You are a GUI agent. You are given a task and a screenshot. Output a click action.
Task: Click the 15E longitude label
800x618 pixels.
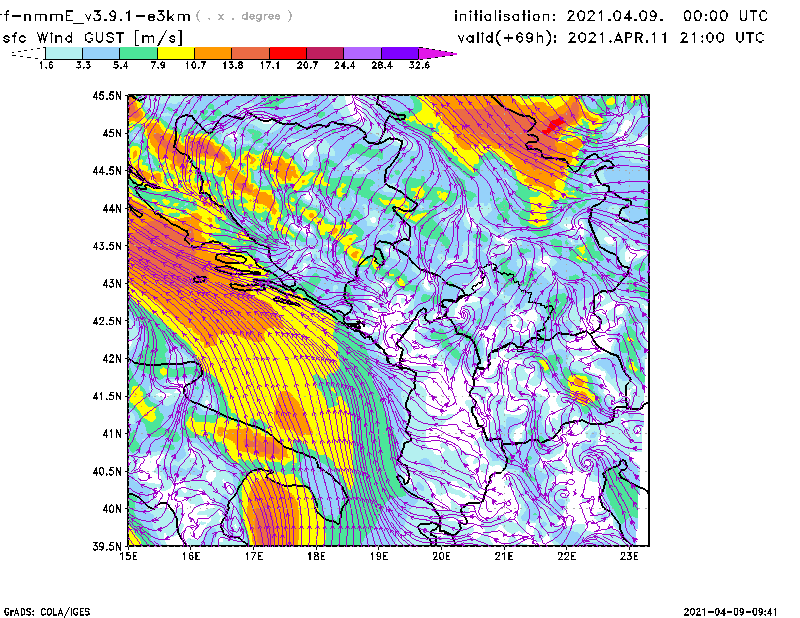click(128, 556)
